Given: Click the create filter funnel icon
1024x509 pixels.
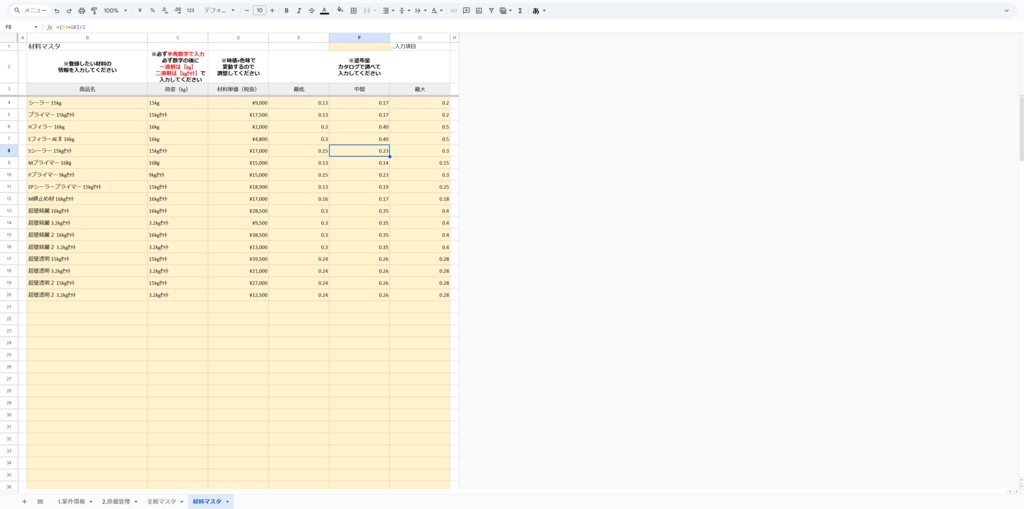Looking at the screenshot, I should 491,10.
